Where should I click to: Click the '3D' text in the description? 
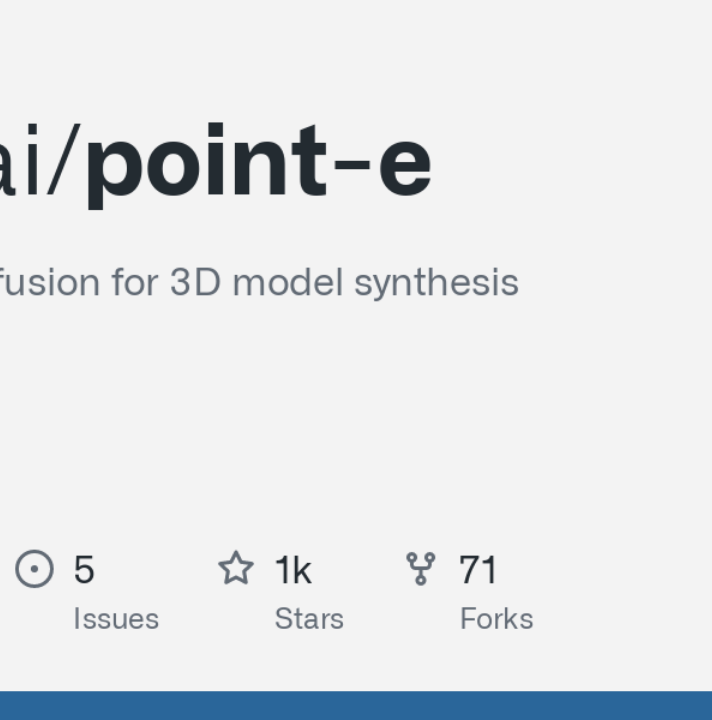[196, 282]
